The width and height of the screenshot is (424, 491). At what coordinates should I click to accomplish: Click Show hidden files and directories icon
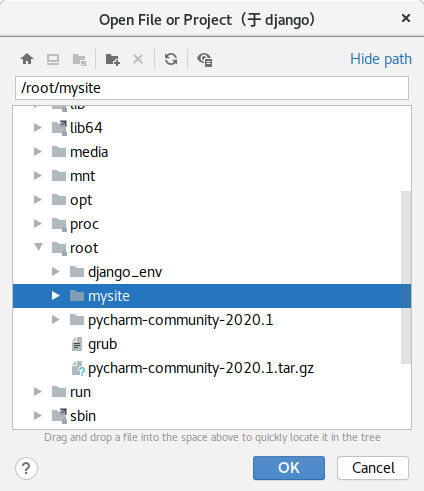tap(205, 60)
